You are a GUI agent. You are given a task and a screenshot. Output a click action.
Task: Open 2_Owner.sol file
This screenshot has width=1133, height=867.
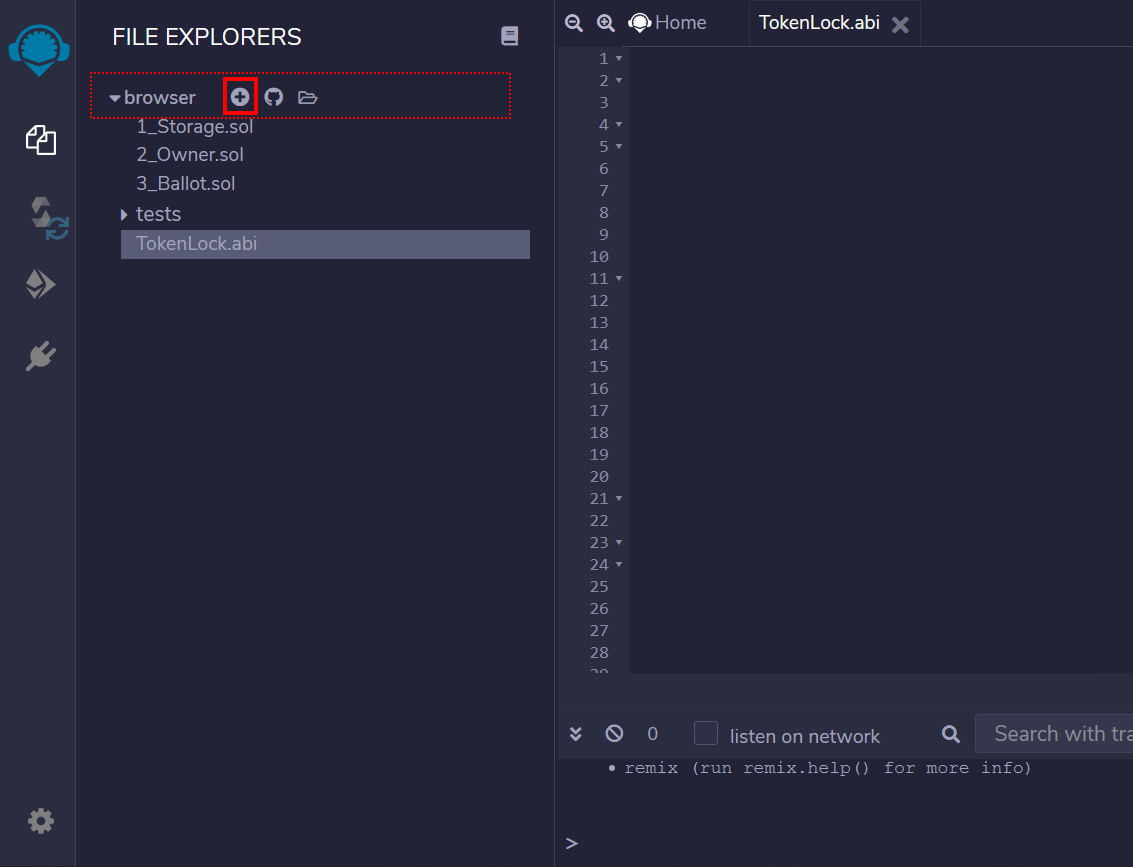(x=190, y=155)
